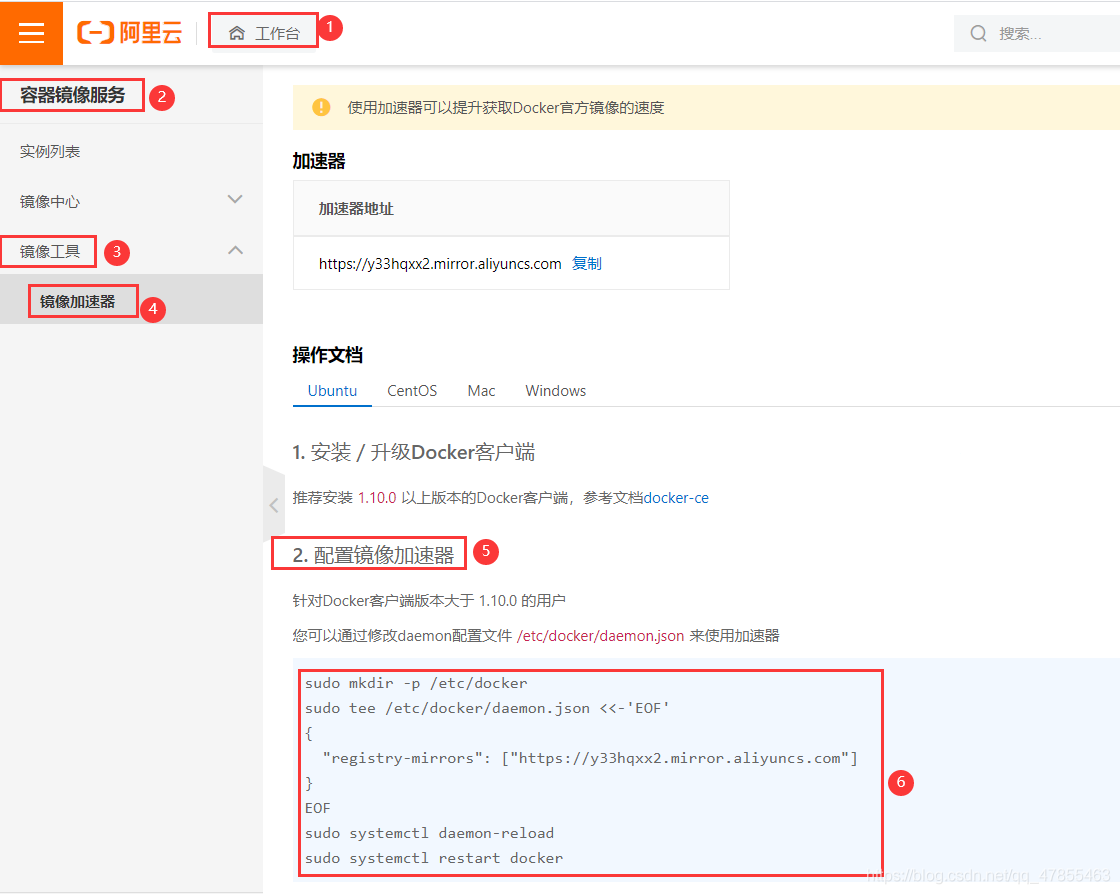Click the Alibaba Cloud logo
The image size is (1120, 894).
[x=129, y=33]
